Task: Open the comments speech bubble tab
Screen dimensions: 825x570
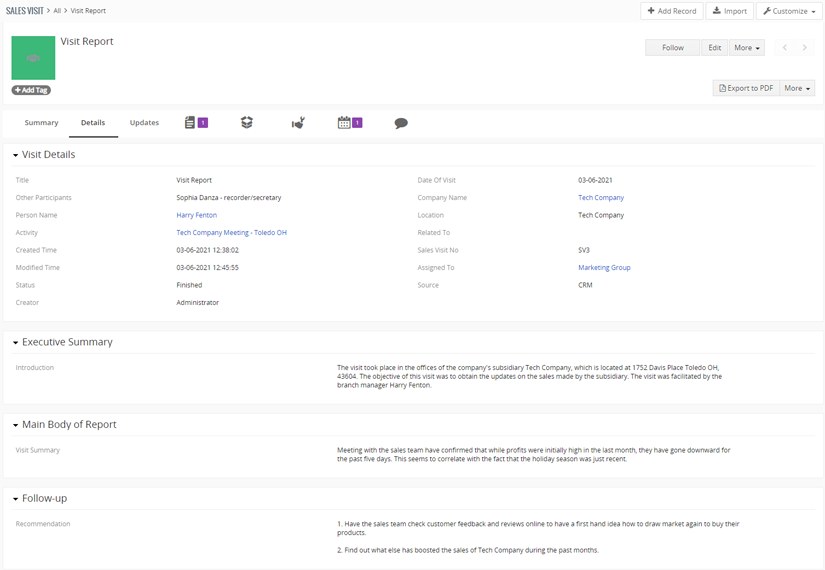Action: point(401,123)
